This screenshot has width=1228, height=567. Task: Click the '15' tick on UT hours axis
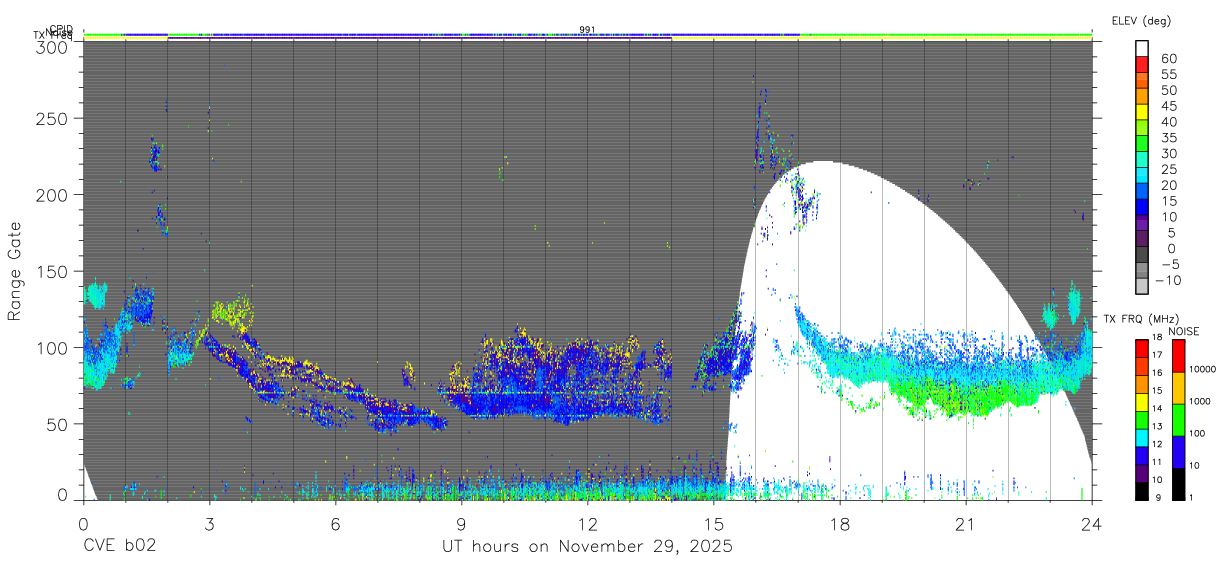[713, 523]
